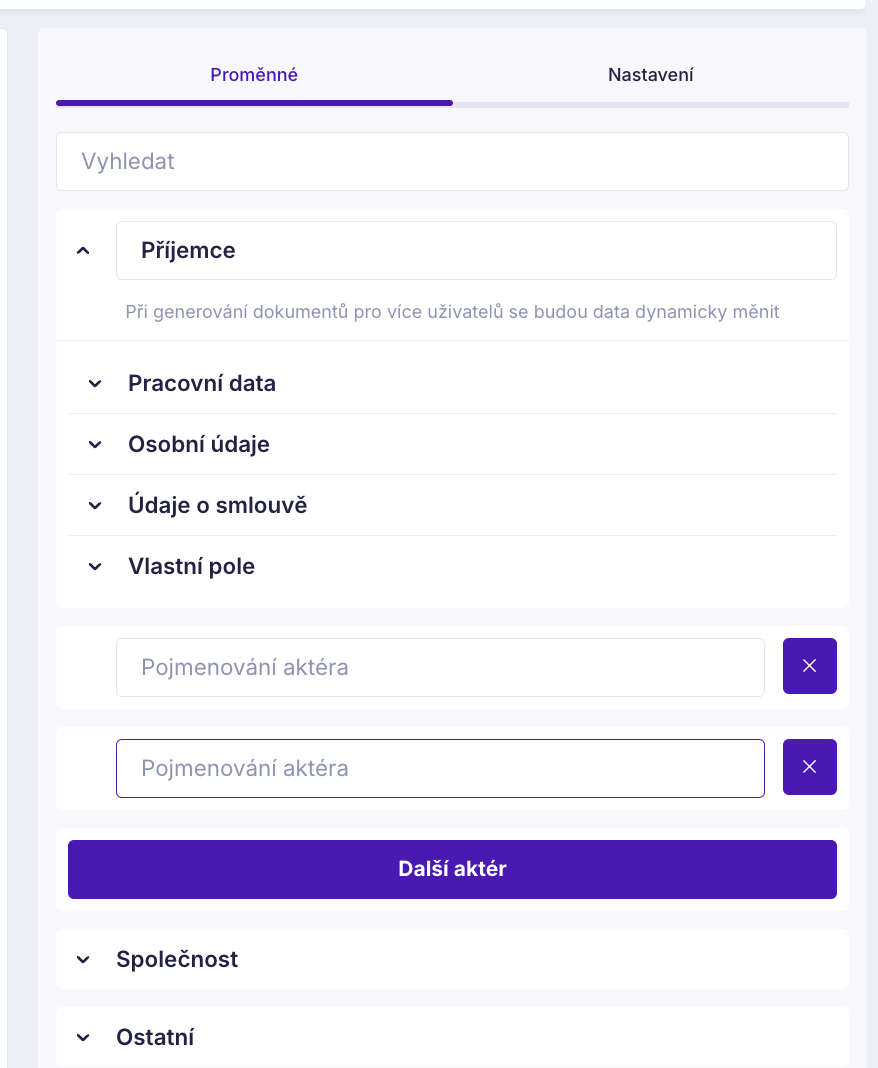Select the Pracovní data label
878x1068 pixels.
pos(202,383)
